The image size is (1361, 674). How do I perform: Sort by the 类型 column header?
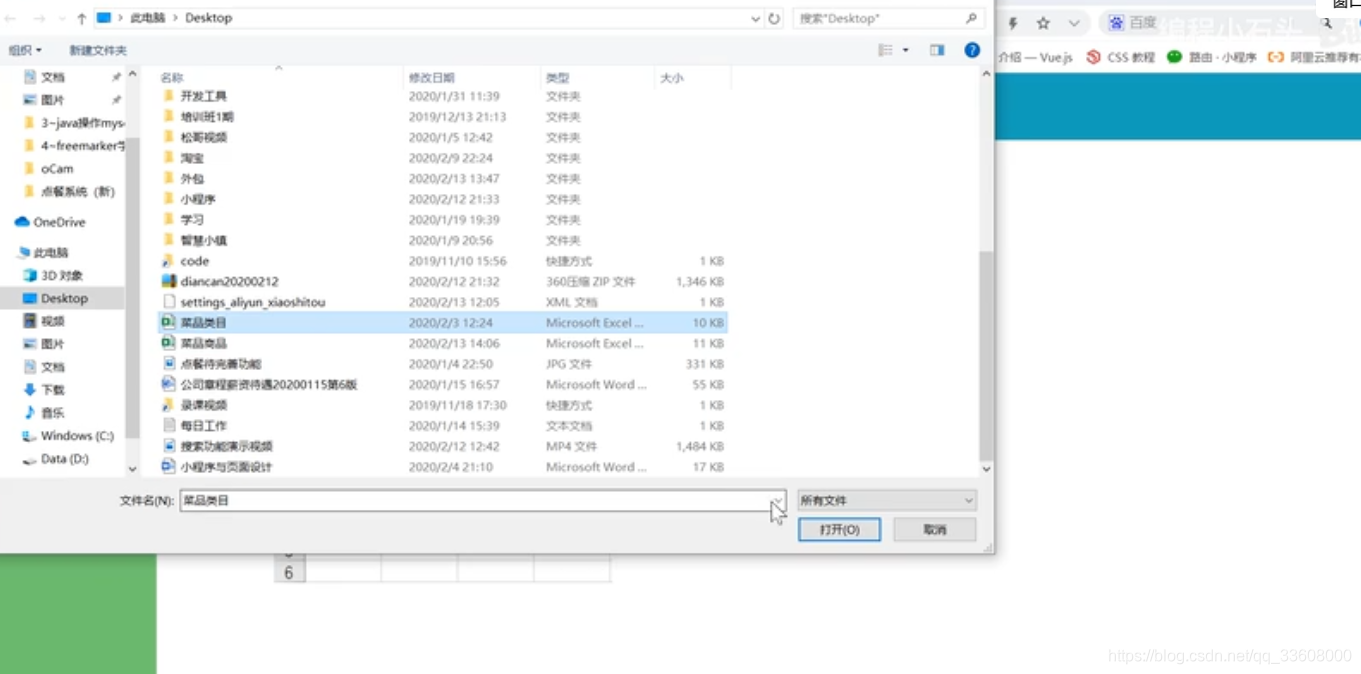[557, 78]
